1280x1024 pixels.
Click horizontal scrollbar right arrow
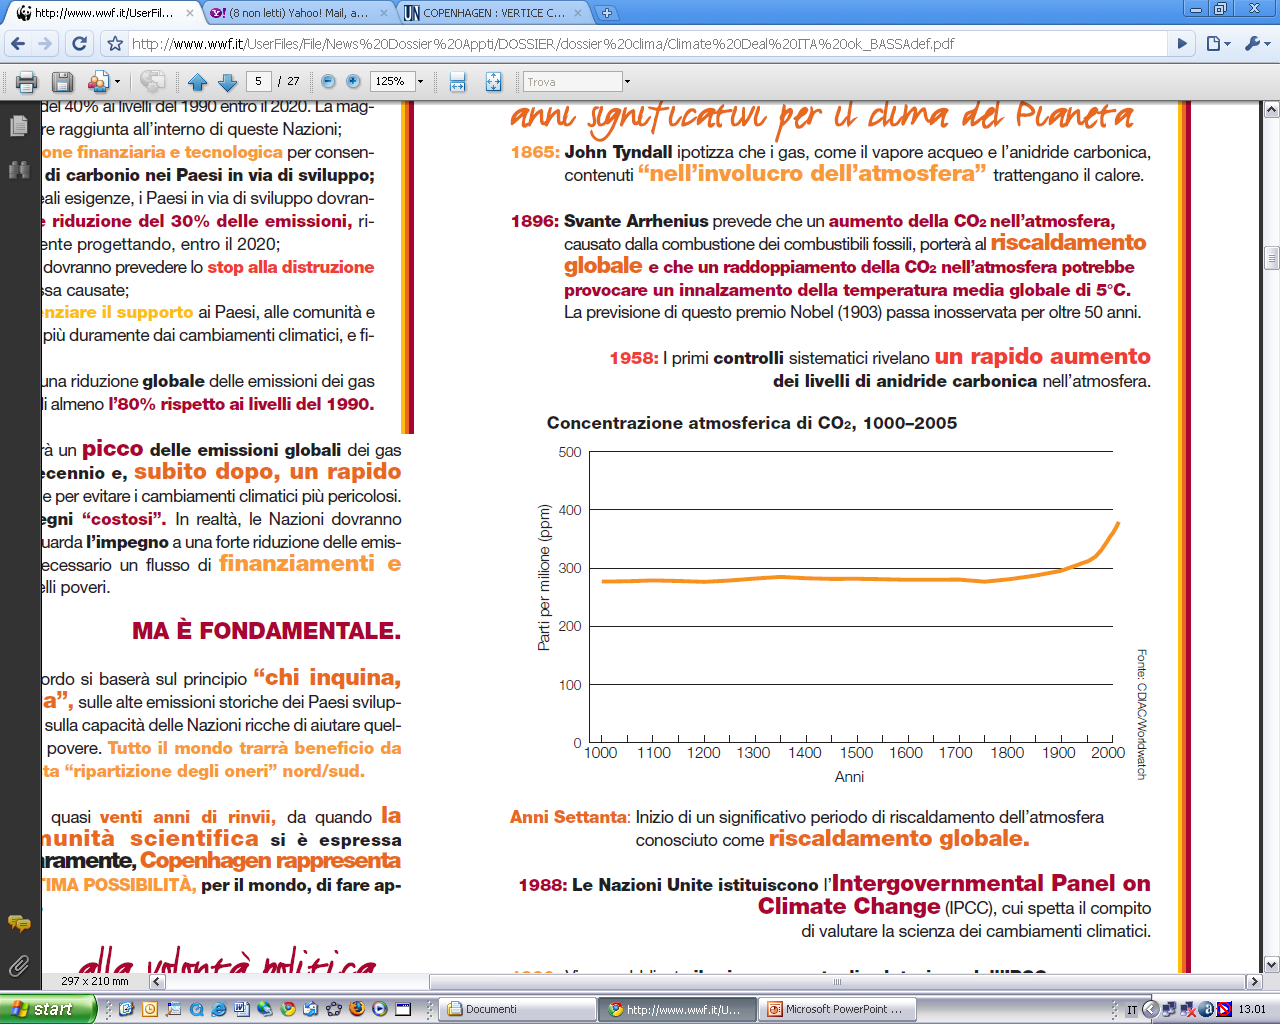click(1254, 981)
